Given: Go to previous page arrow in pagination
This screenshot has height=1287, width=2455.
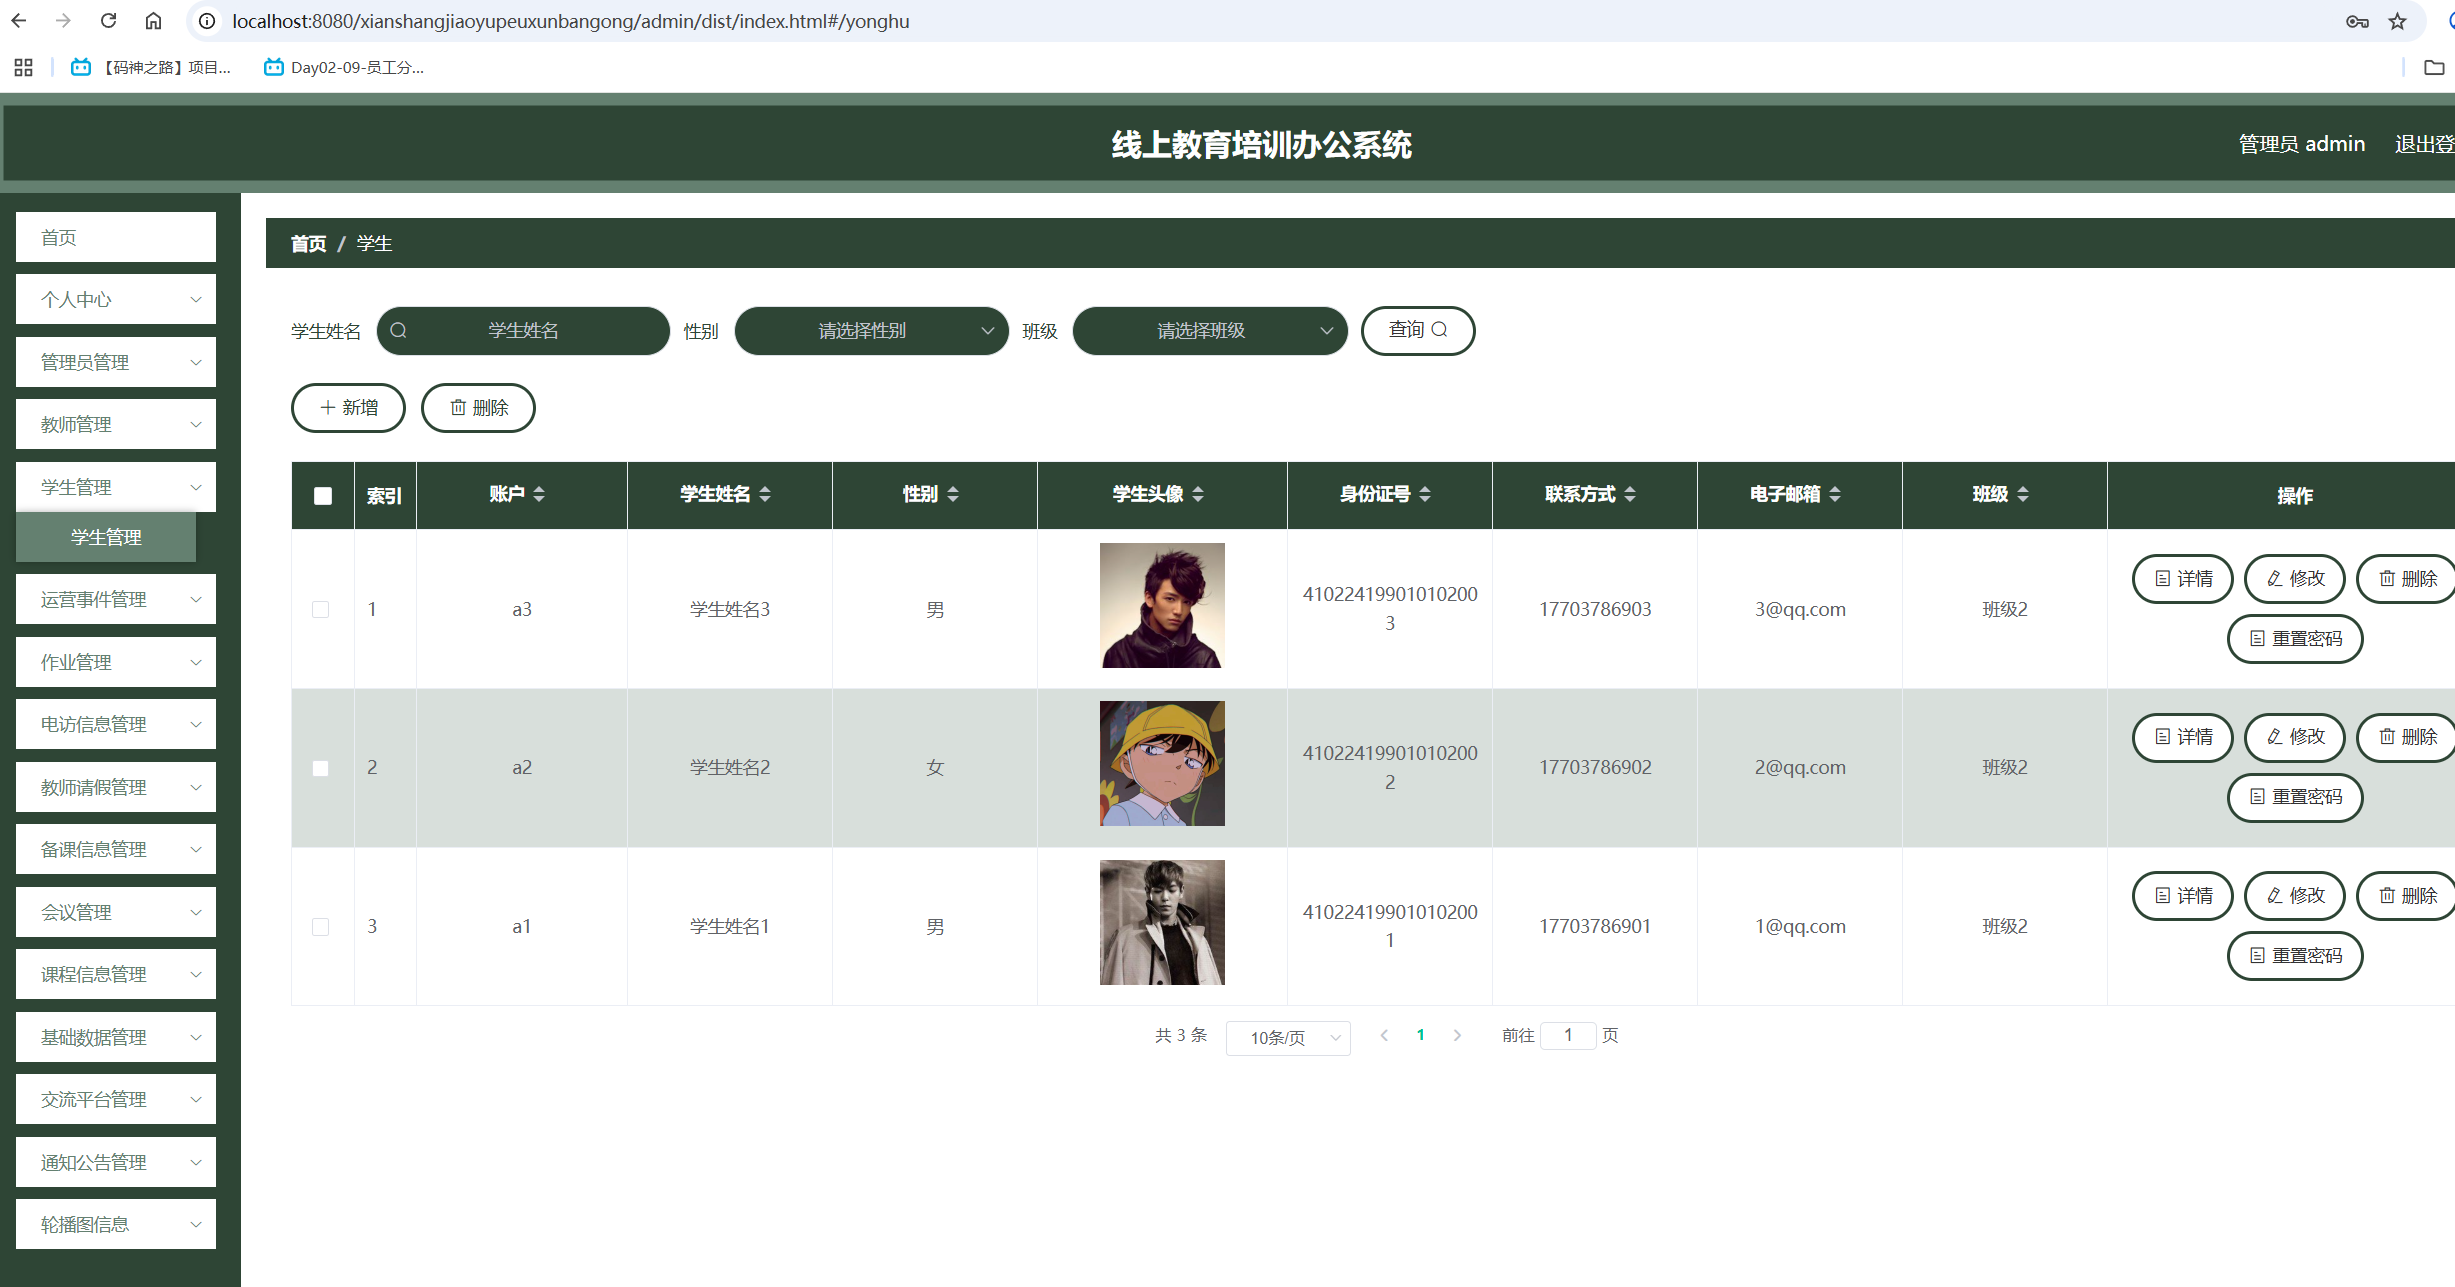Looking at the screenshot, I should pyautogui.click(x=1384, y=1036).
